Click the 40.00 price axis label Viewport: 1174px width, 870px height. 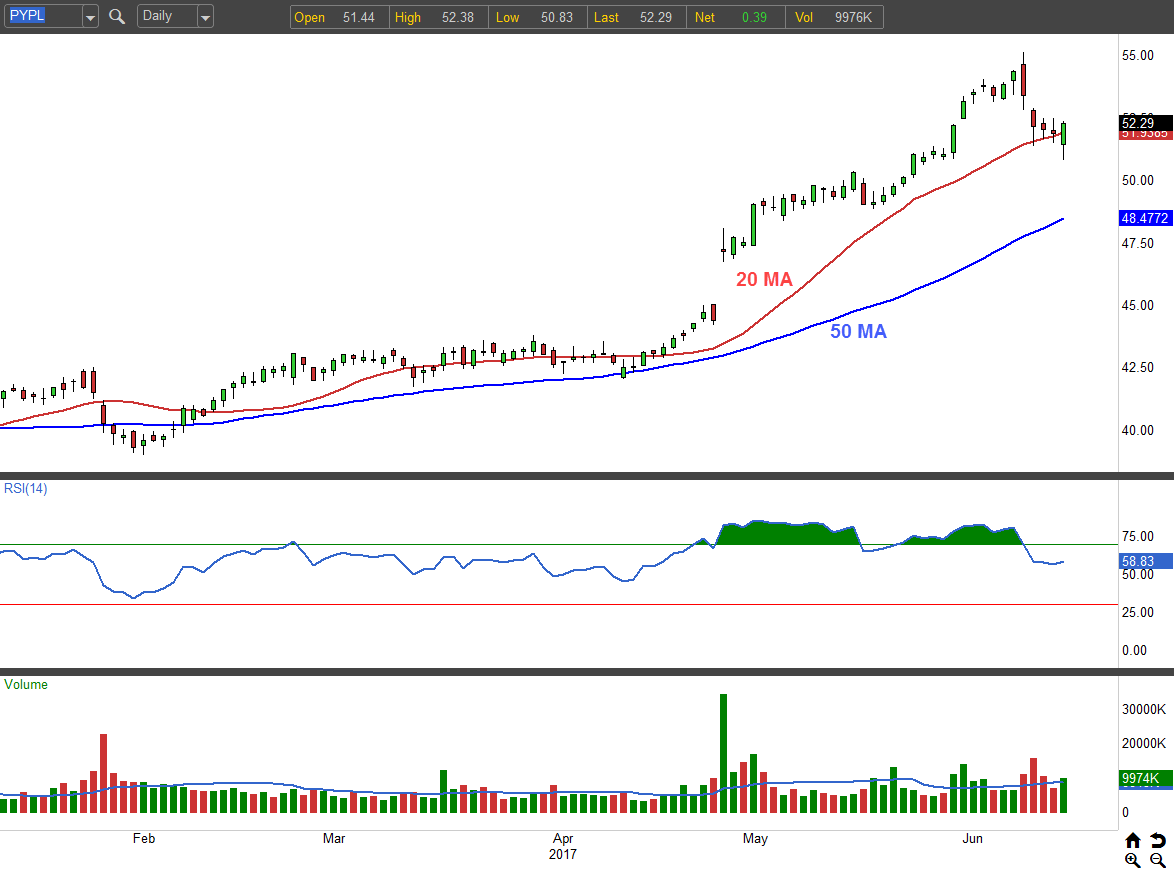(x=1137, y=431)
